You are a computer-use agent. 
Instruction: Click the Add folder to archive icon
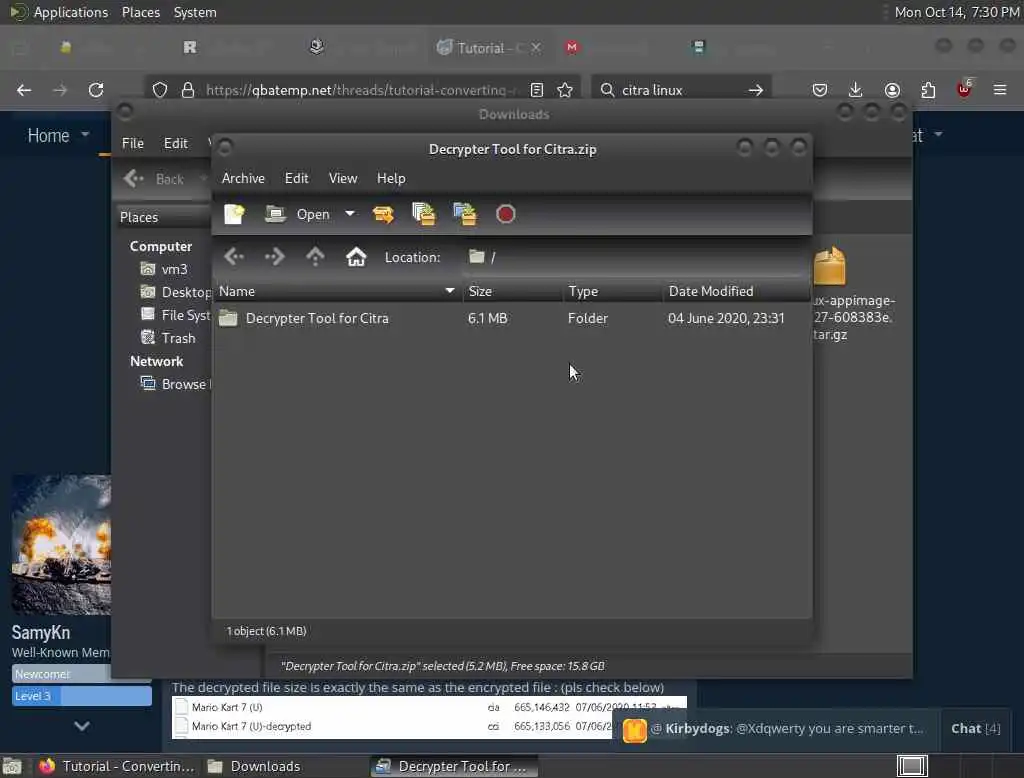point(465,214)
